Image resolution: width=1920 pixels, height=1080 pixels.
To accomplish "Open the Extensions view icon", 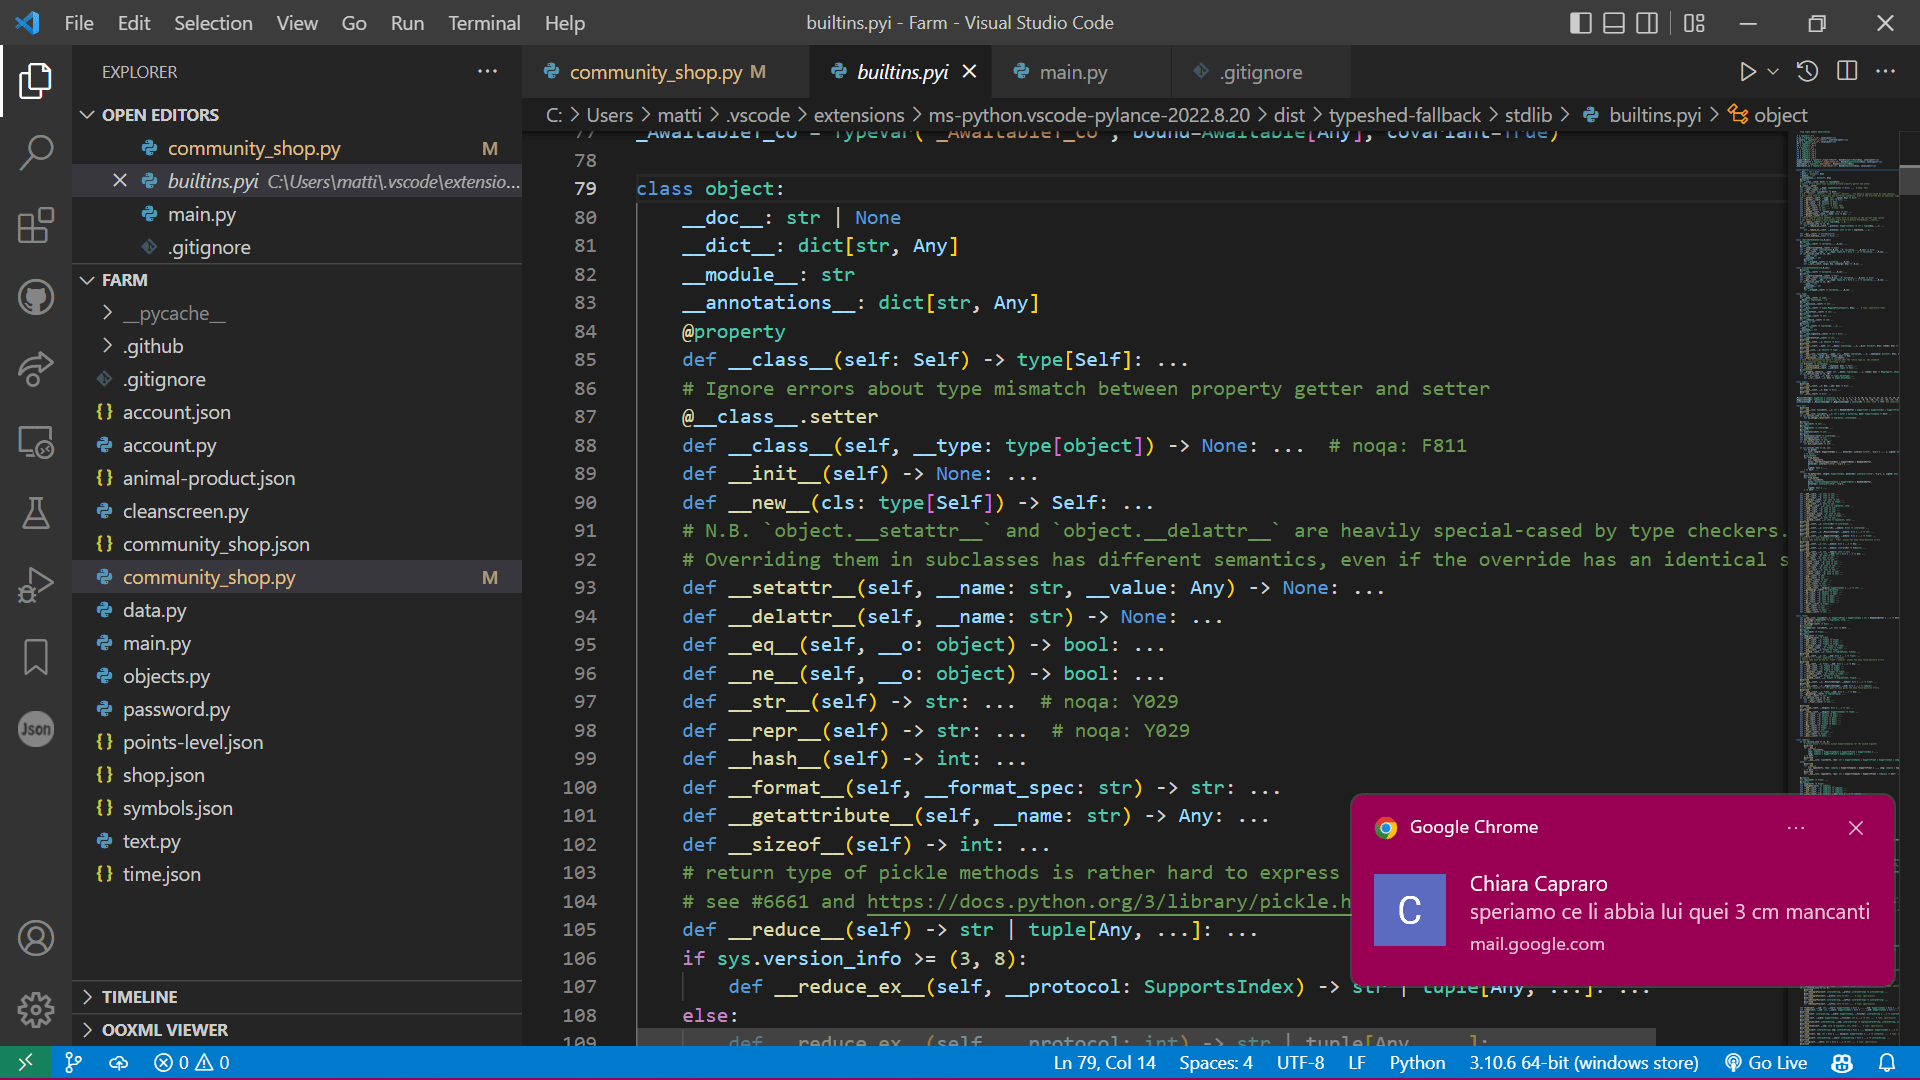I will [x=36, y=226].
